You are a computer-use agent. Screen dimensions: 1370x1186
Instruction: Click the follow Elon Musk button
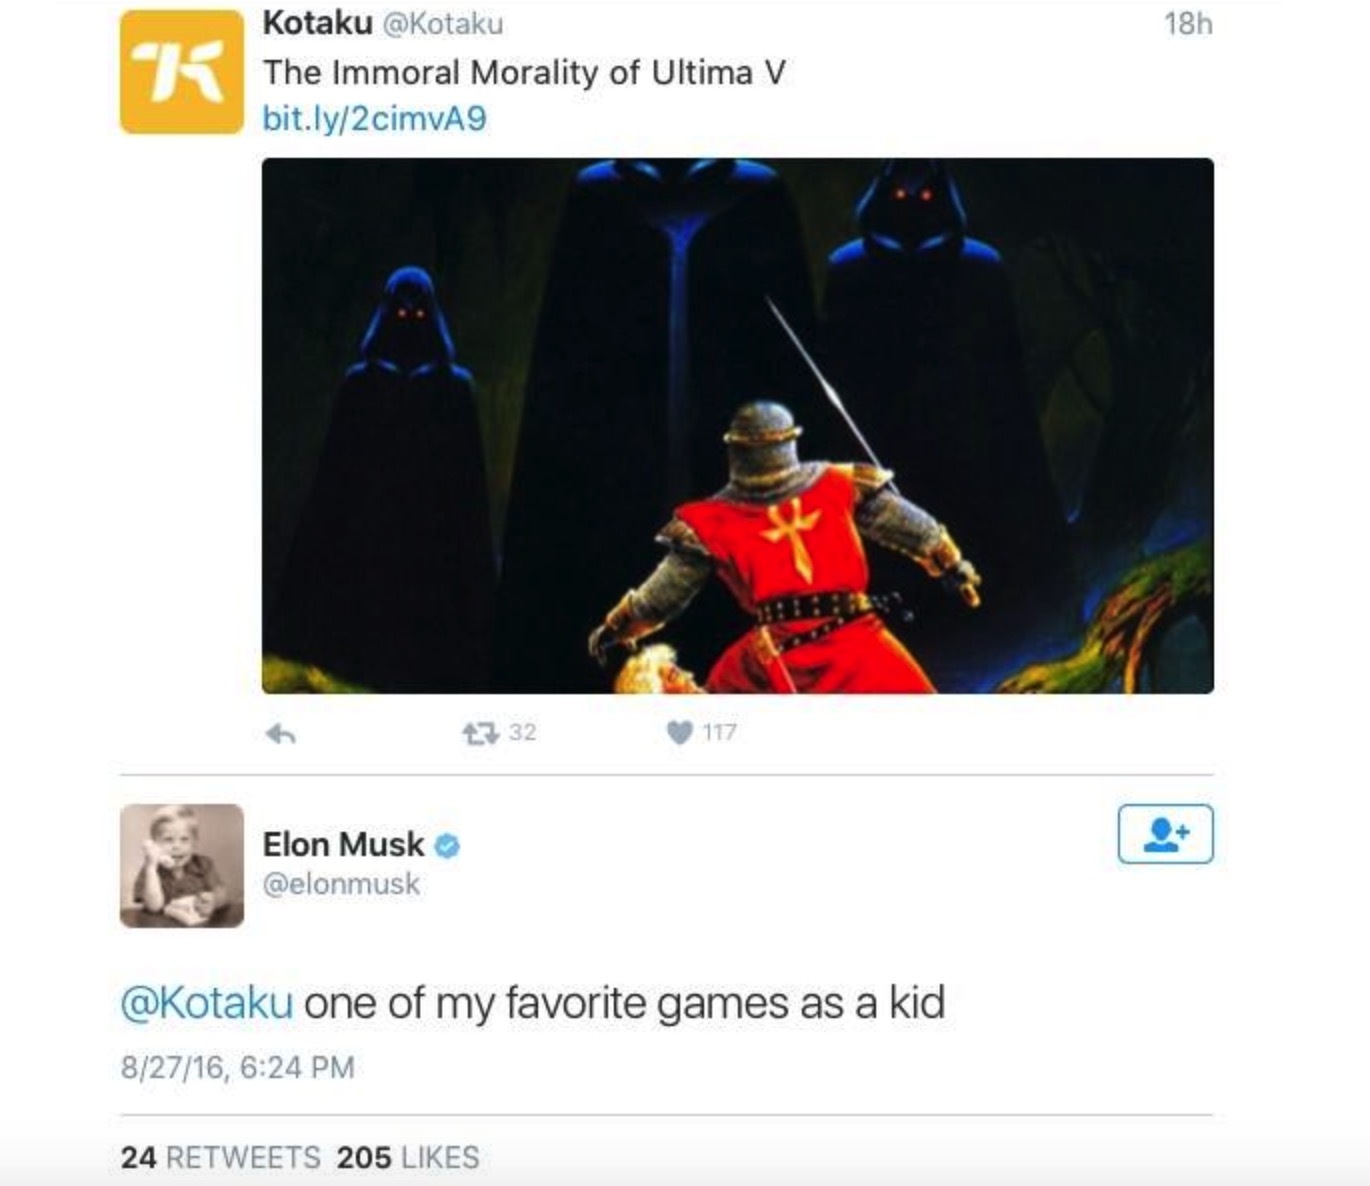[x=1165, y=834]
